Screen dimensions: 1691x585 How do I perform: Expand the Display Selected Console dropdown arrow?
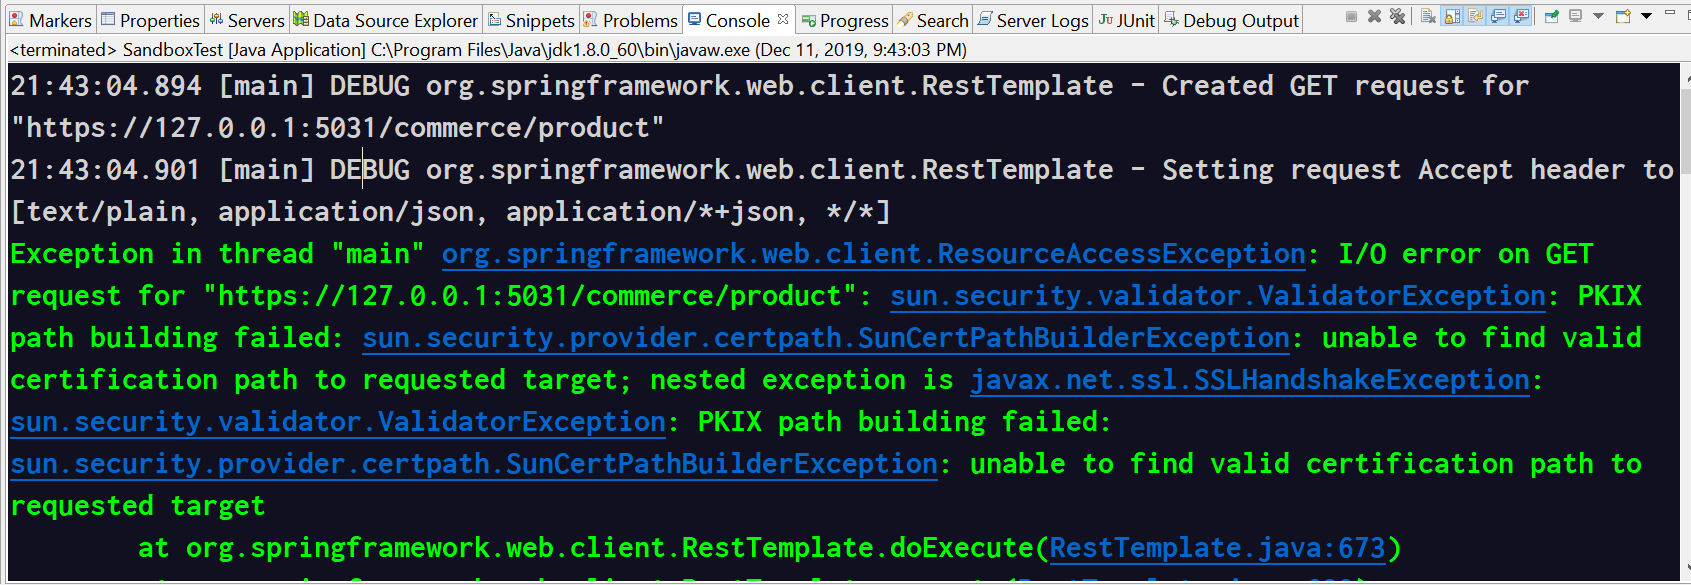[1598, 17]
